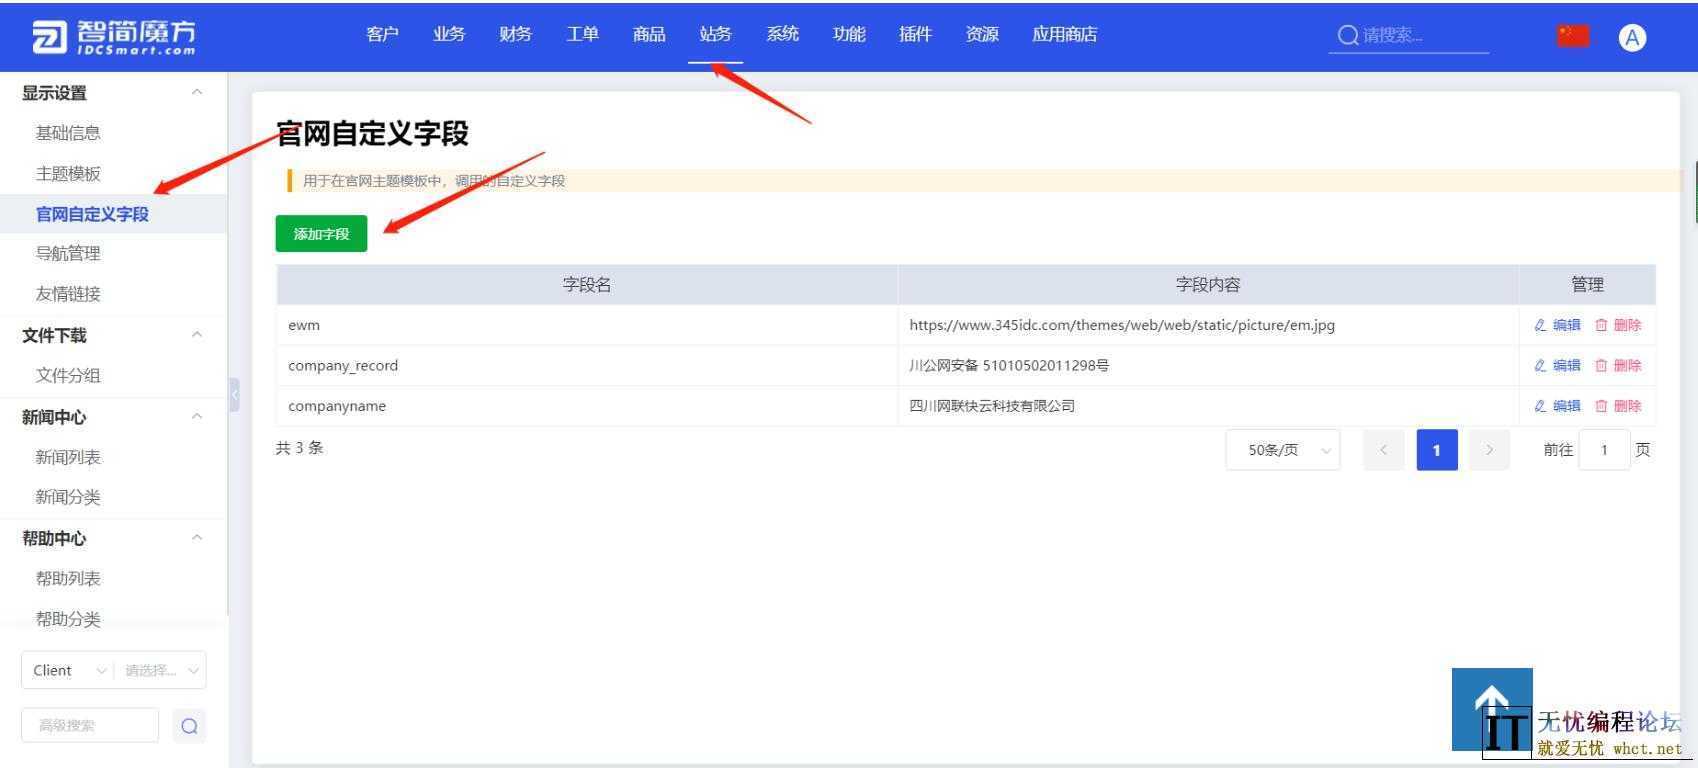1698x768 pixels.
Task: Delete the company_record field
Action: (x=1618, y=366)
